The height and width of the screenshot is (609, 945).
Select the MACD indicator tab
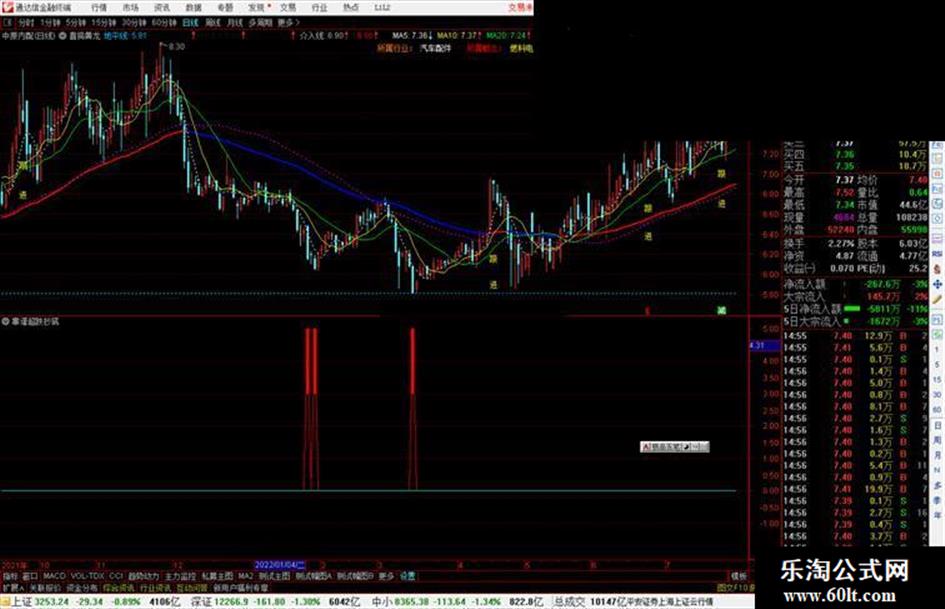point(54,576)
